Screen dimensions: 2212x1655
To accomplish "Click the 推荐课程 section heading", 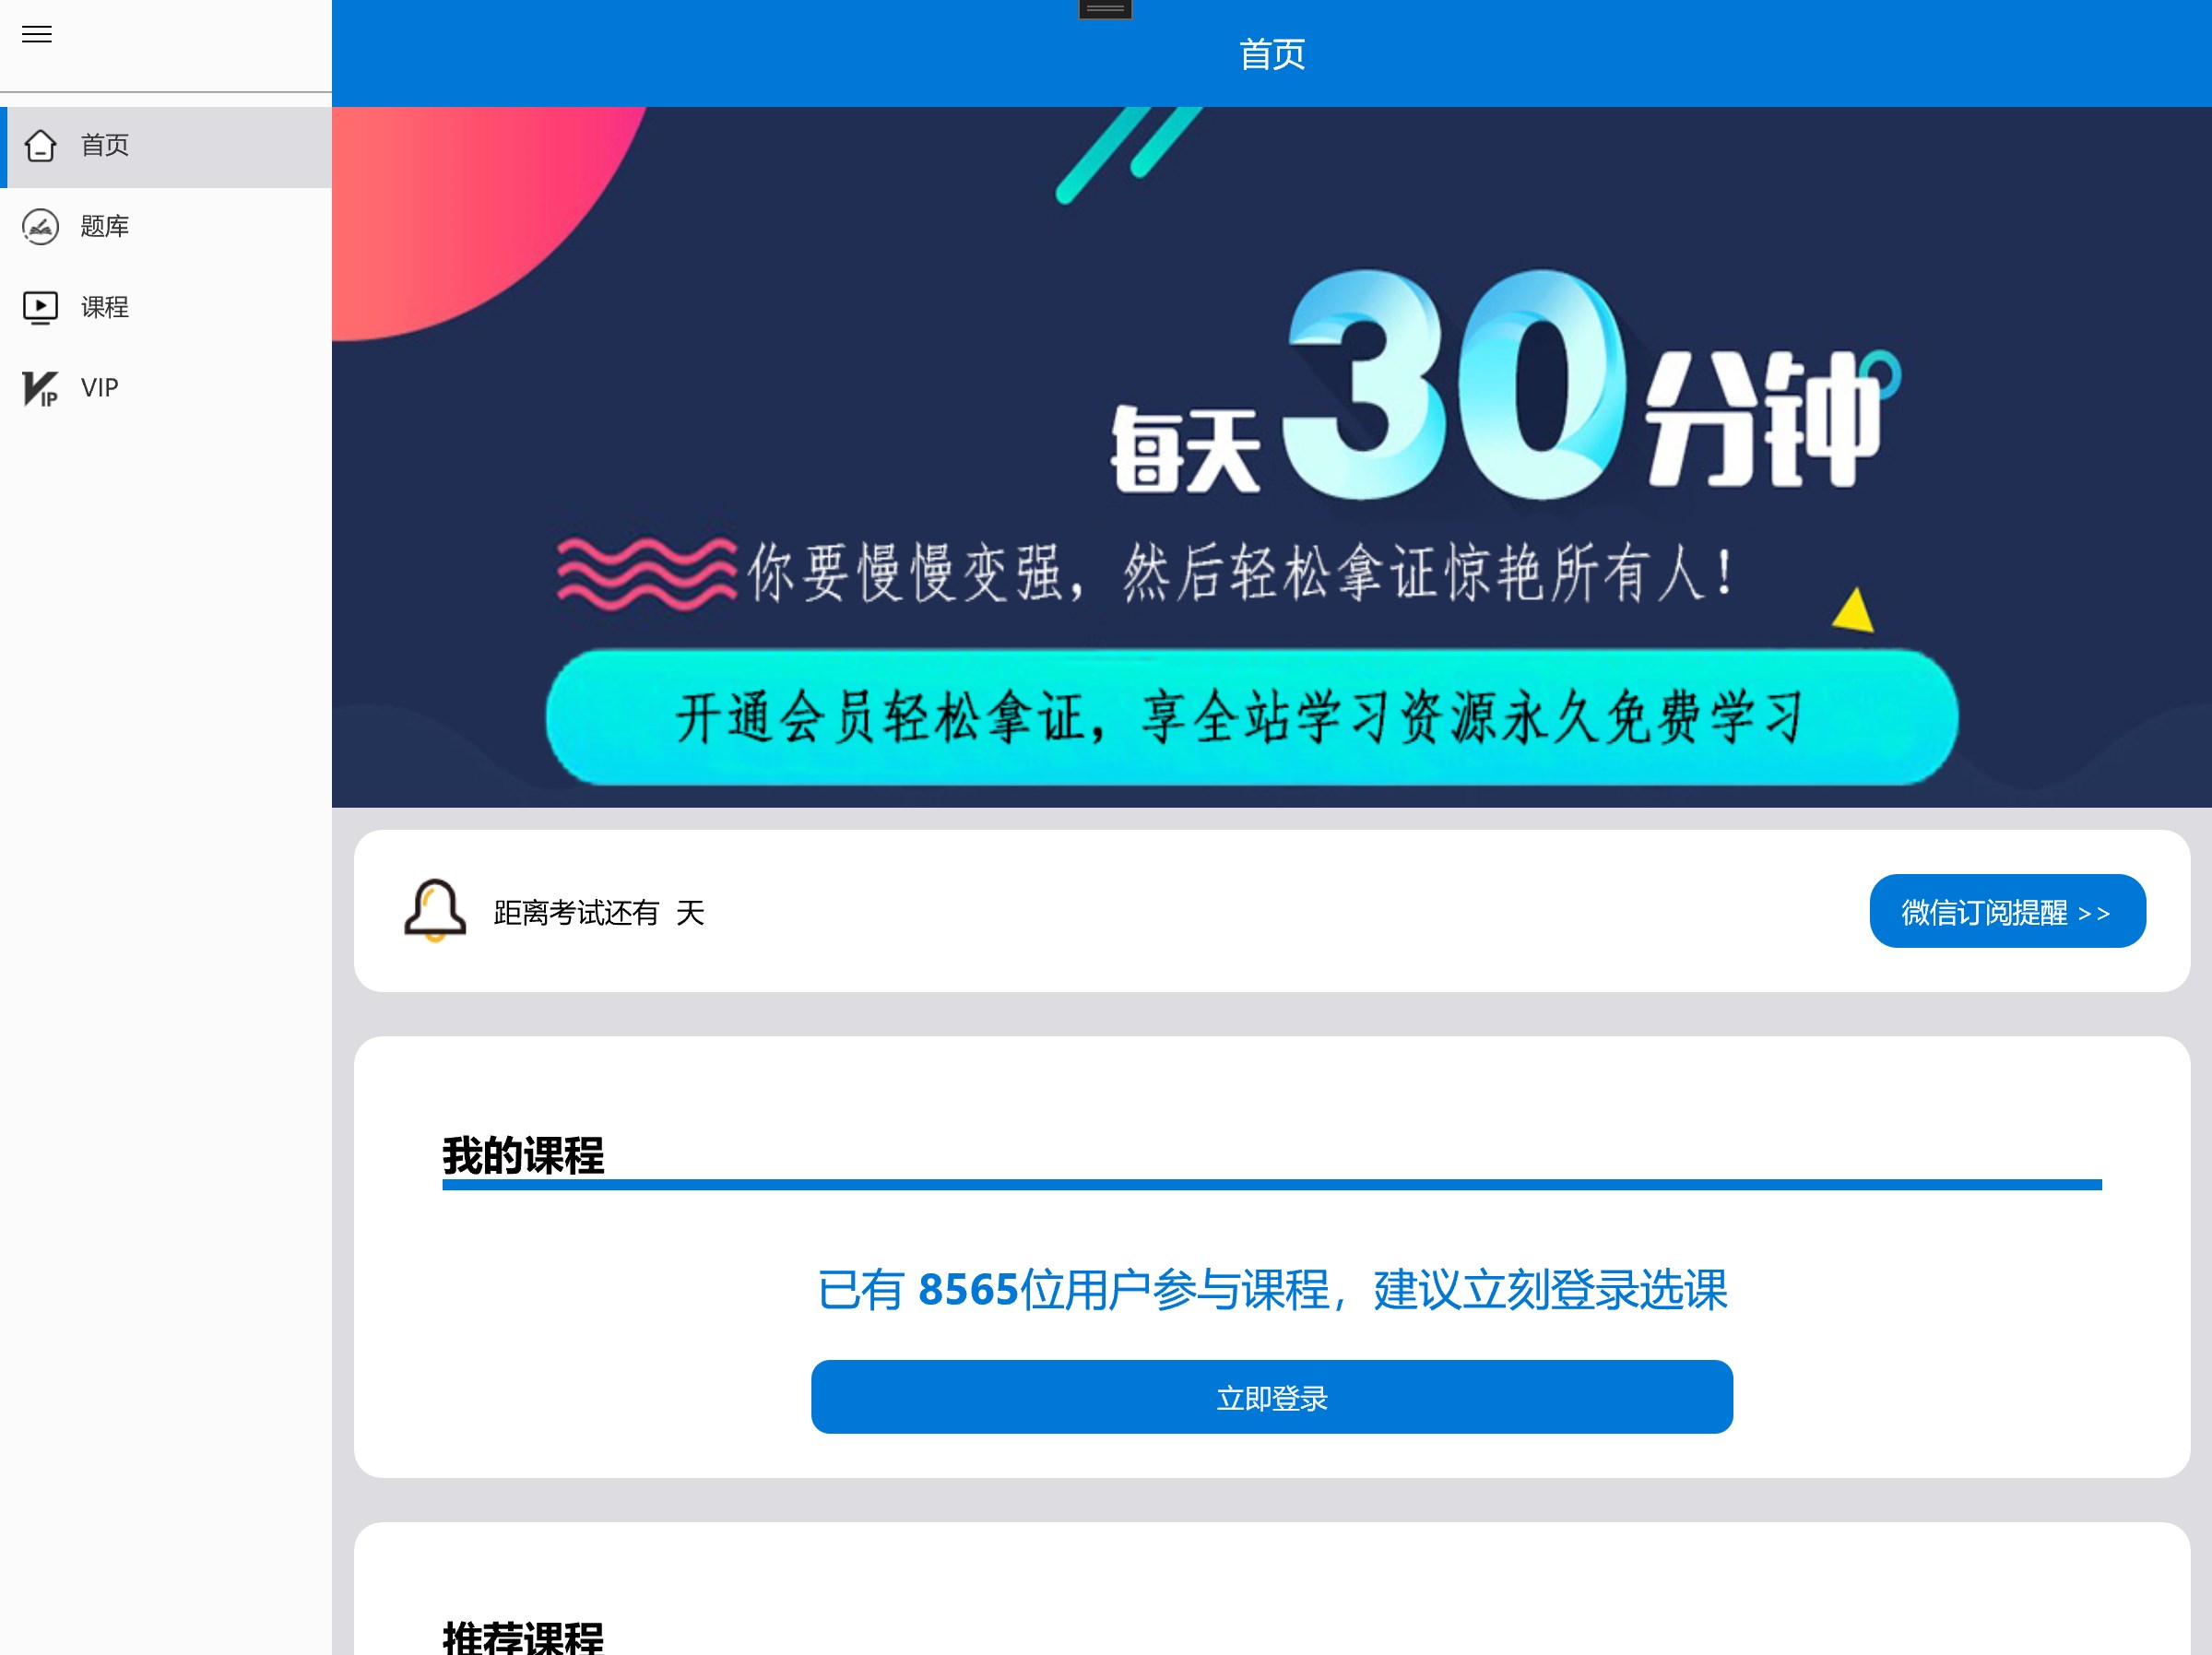I will (x=523, y=1637).
